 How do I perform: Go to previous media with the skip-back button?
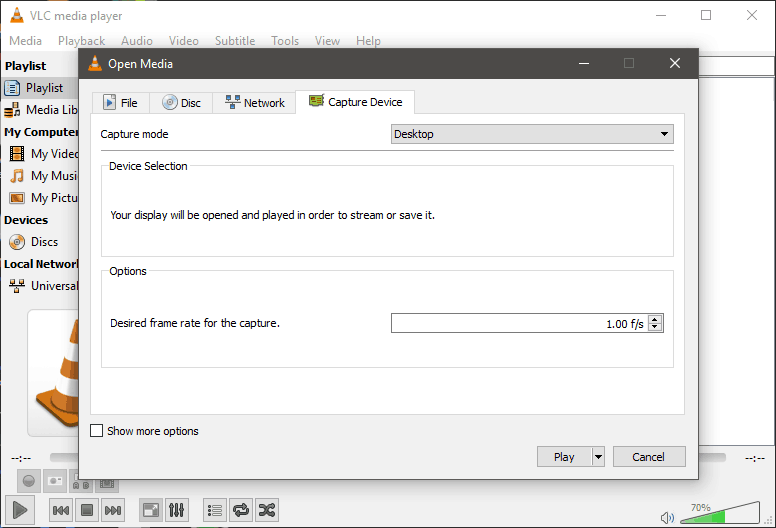[x=61, y=510]
